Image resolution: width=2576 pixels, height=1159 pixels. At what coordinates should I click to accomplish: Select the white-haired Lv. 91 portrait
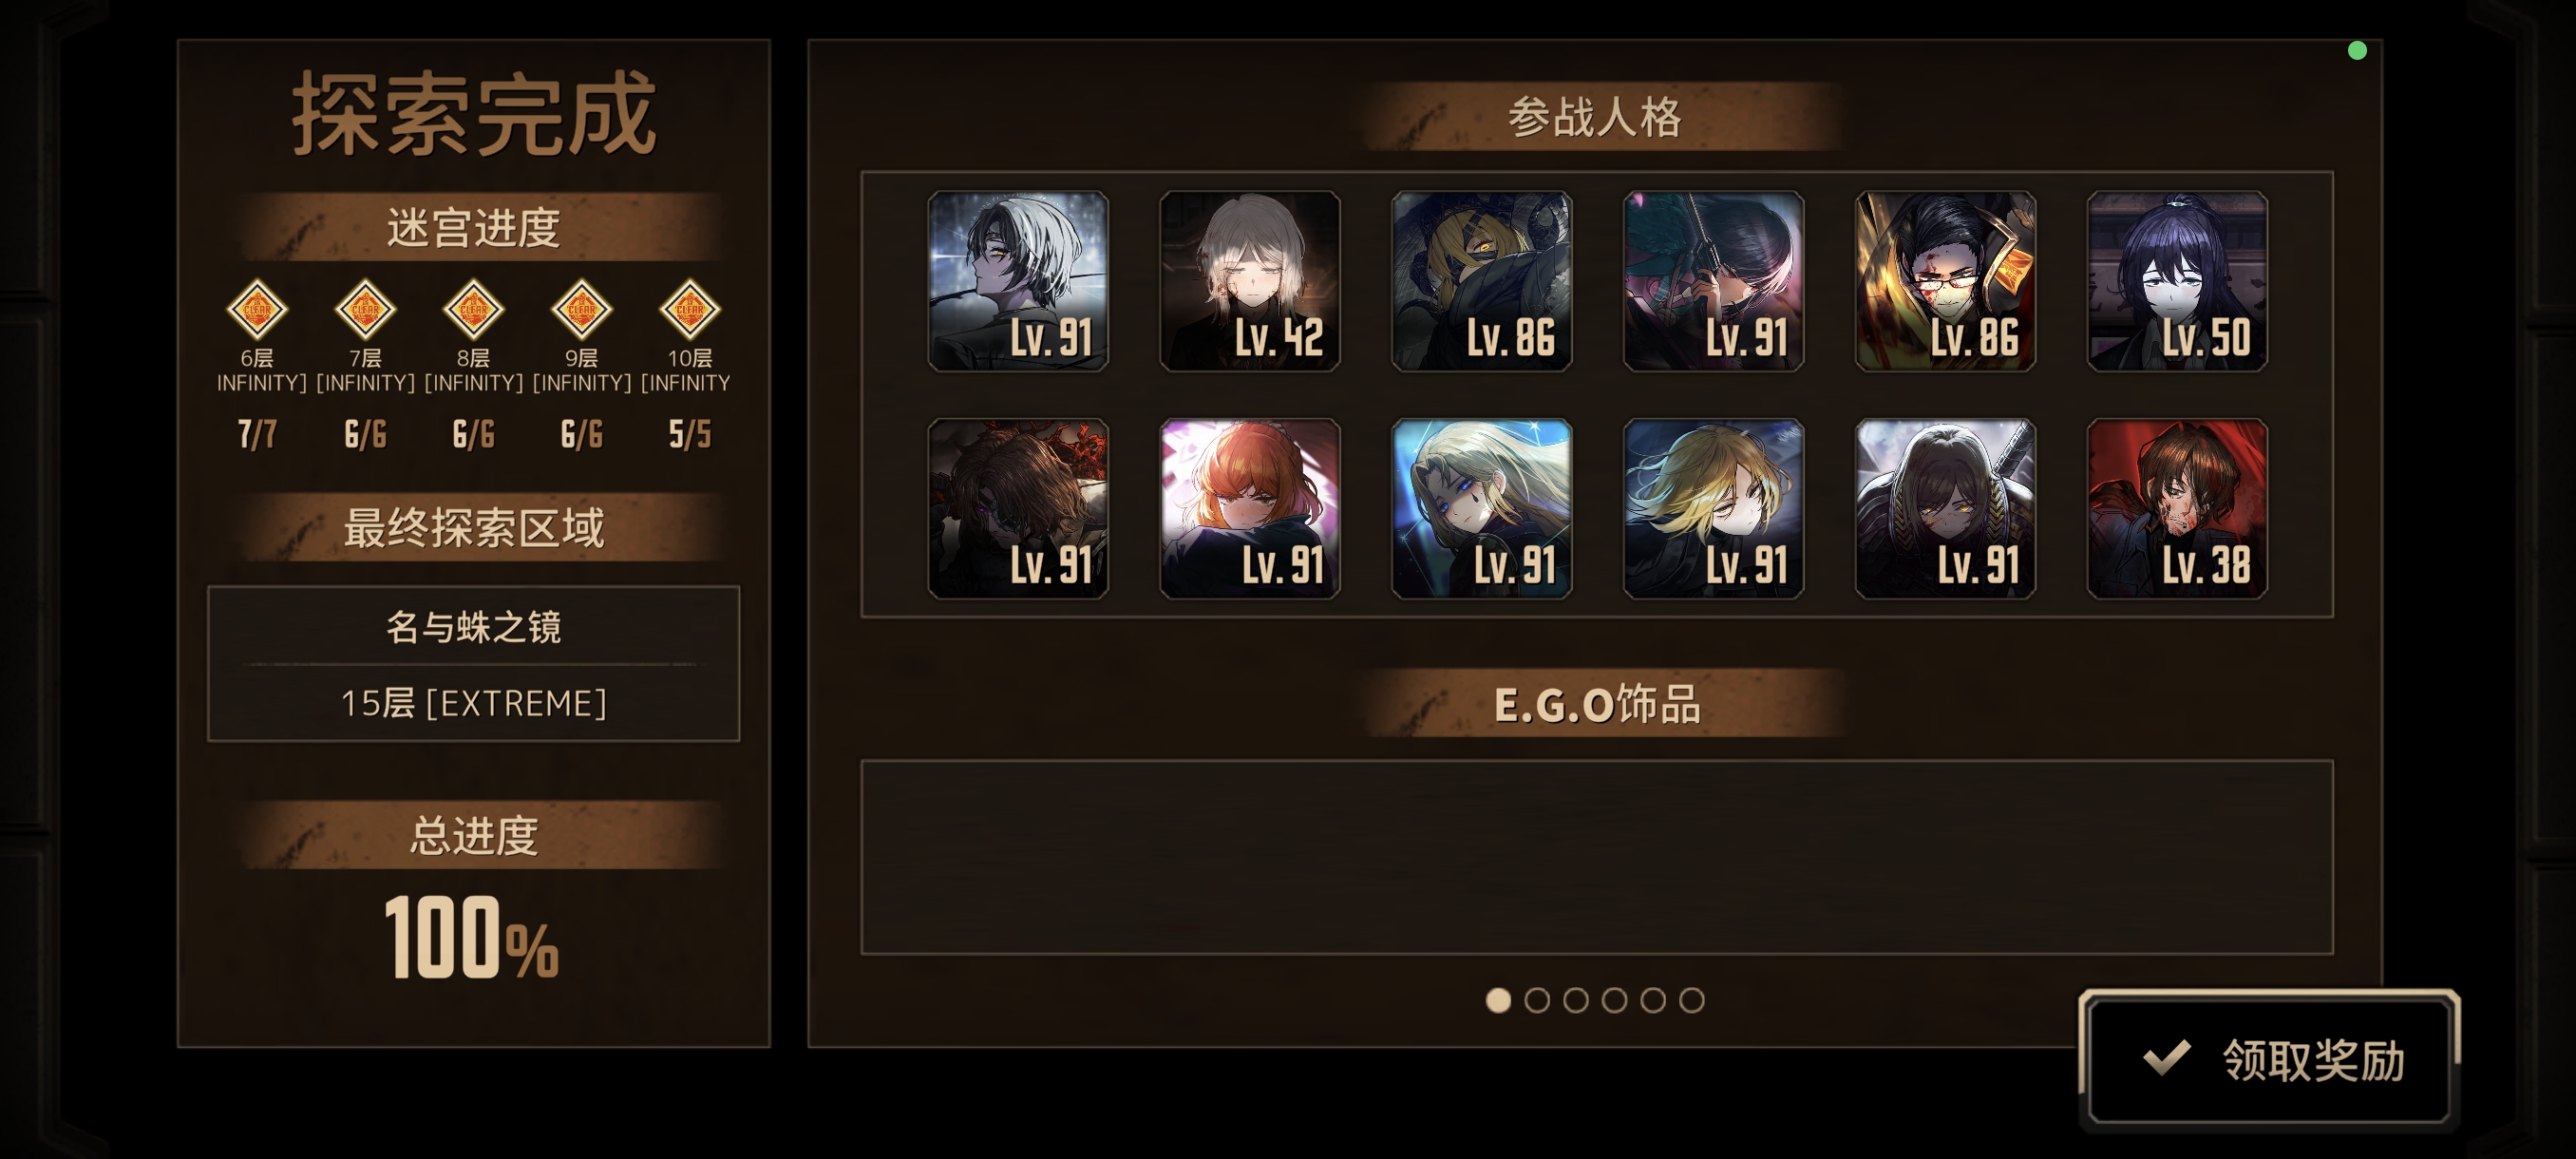(x=1018, y=281)
